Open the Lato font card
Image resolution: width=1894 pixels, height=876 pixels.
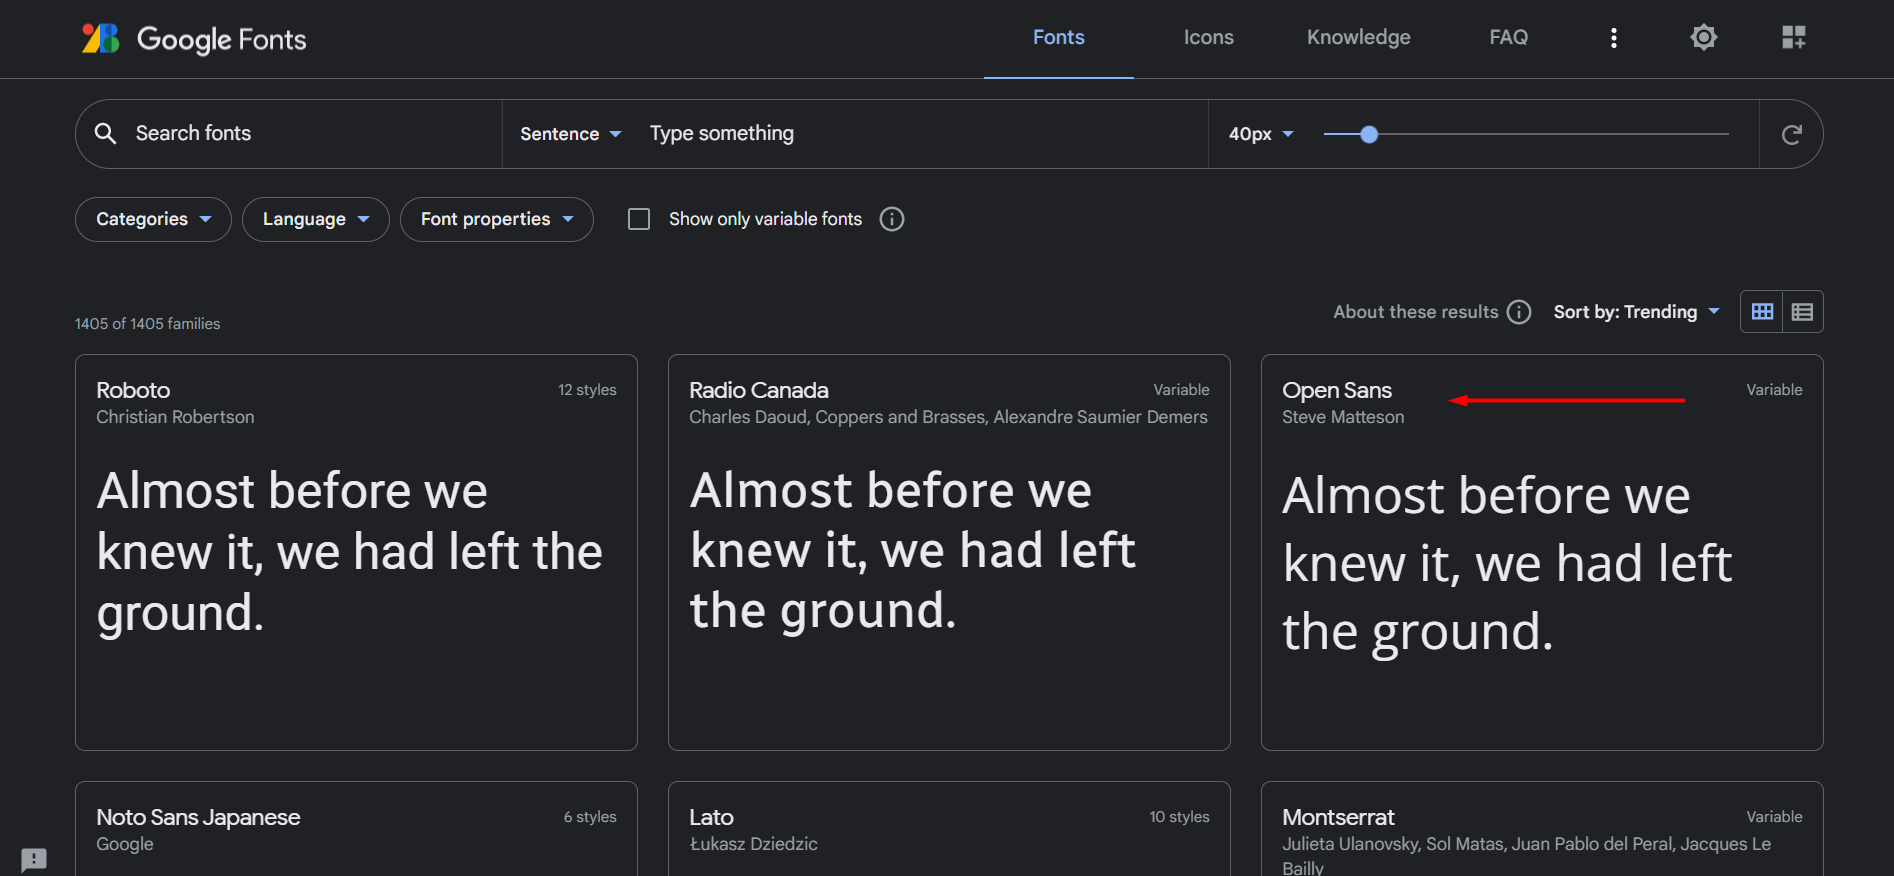949,829
